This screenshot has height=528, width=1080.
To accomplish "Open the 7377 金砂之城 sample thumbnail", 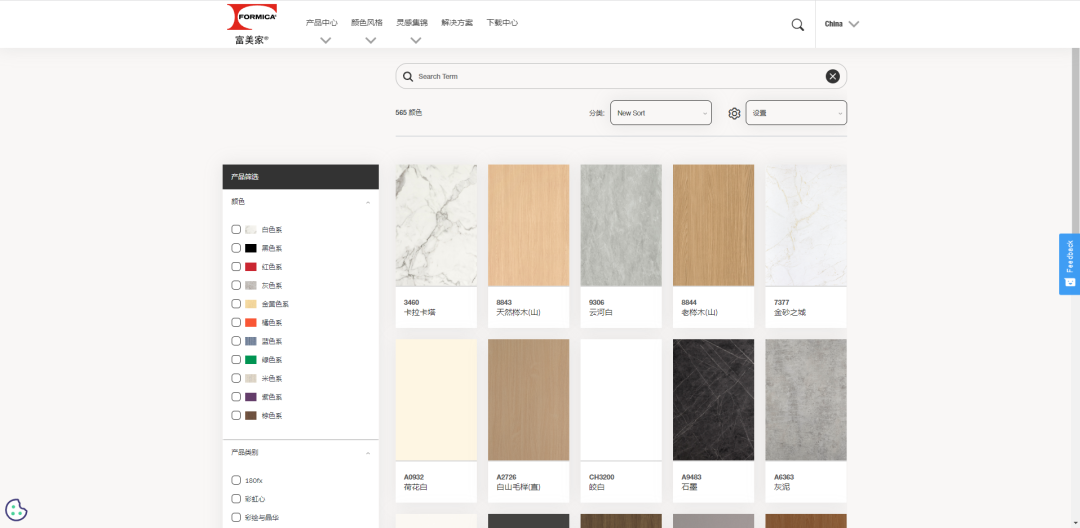I will pyautogui.click(x=806, y=225).
